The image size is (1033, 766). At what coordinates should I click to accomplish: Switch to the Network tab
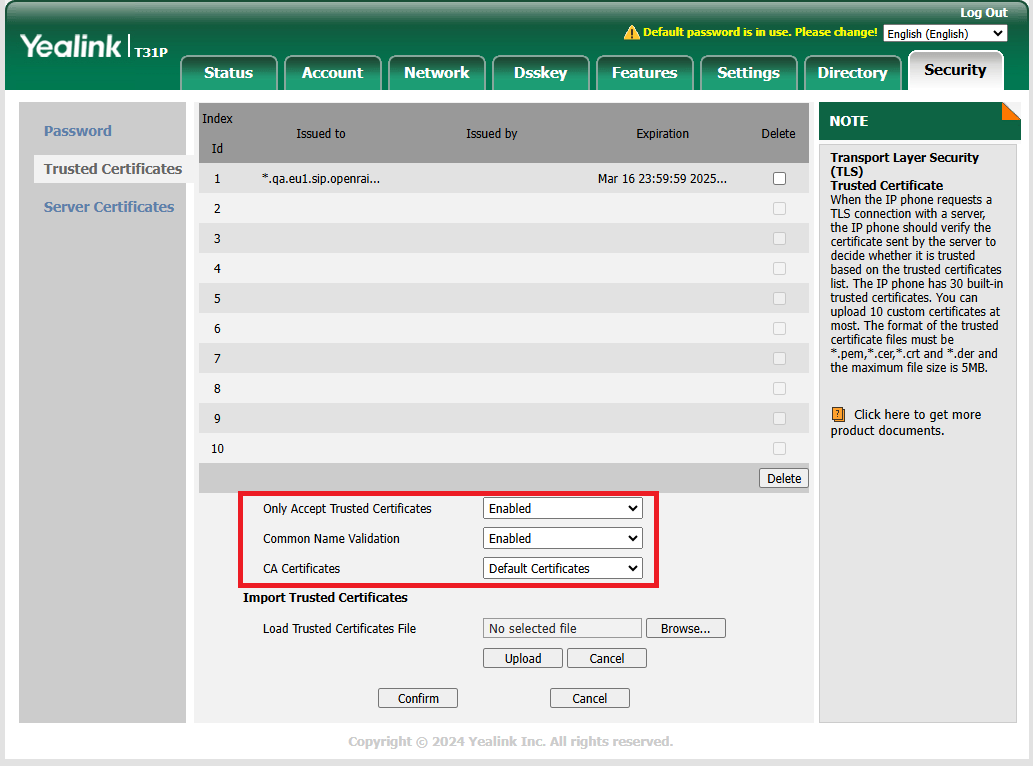tap(437, 72)
